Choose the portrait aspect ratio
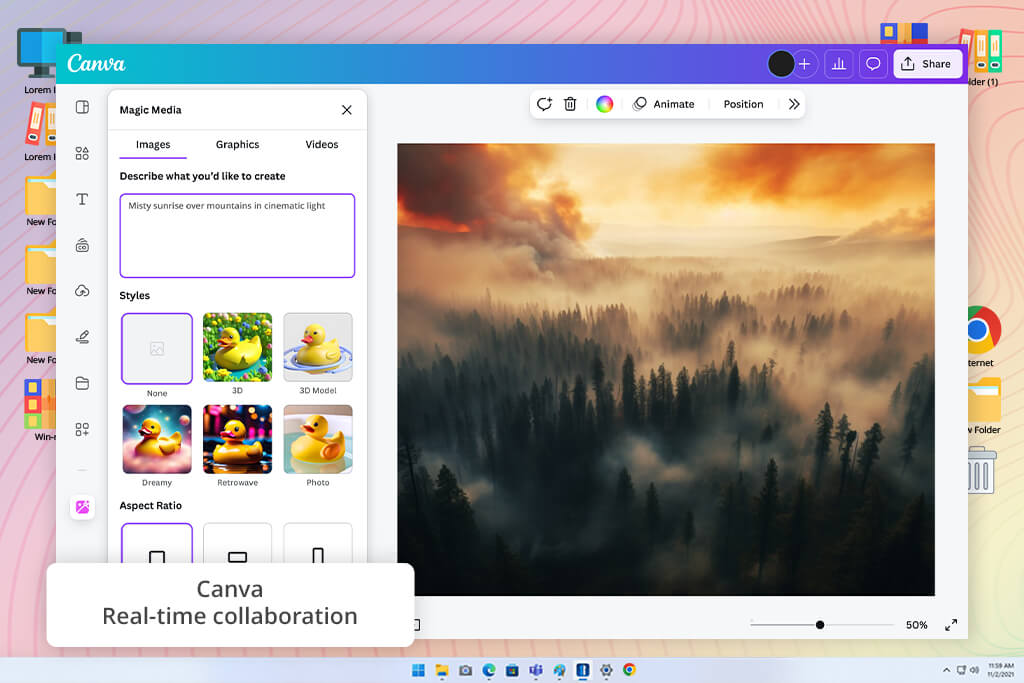 pyautogui.click(x=318, y=543)
